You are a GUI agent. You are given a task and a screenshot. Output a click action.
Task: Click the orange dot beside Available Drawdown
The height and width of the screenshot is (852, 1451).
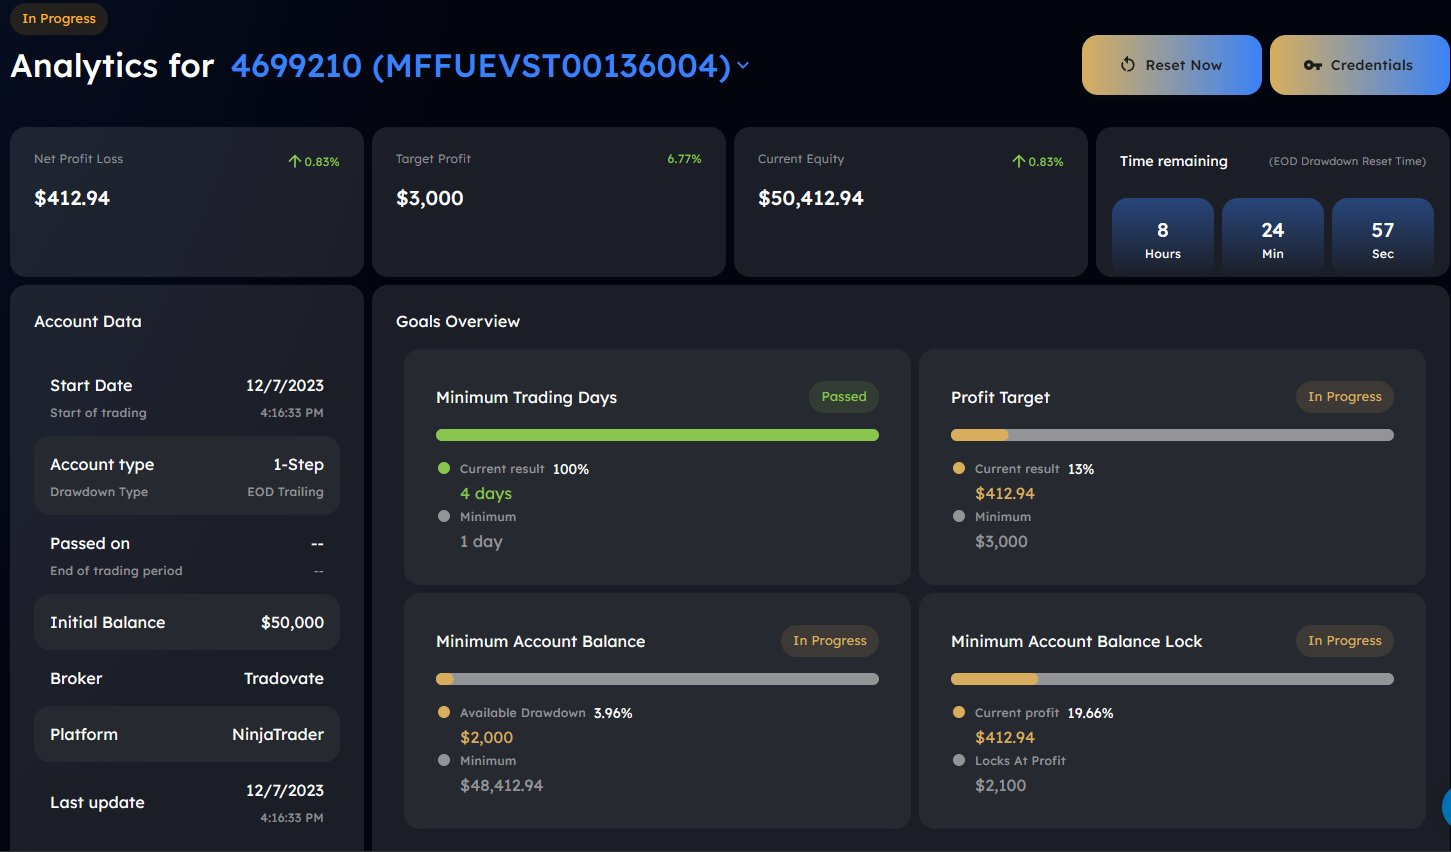[444, 712]
